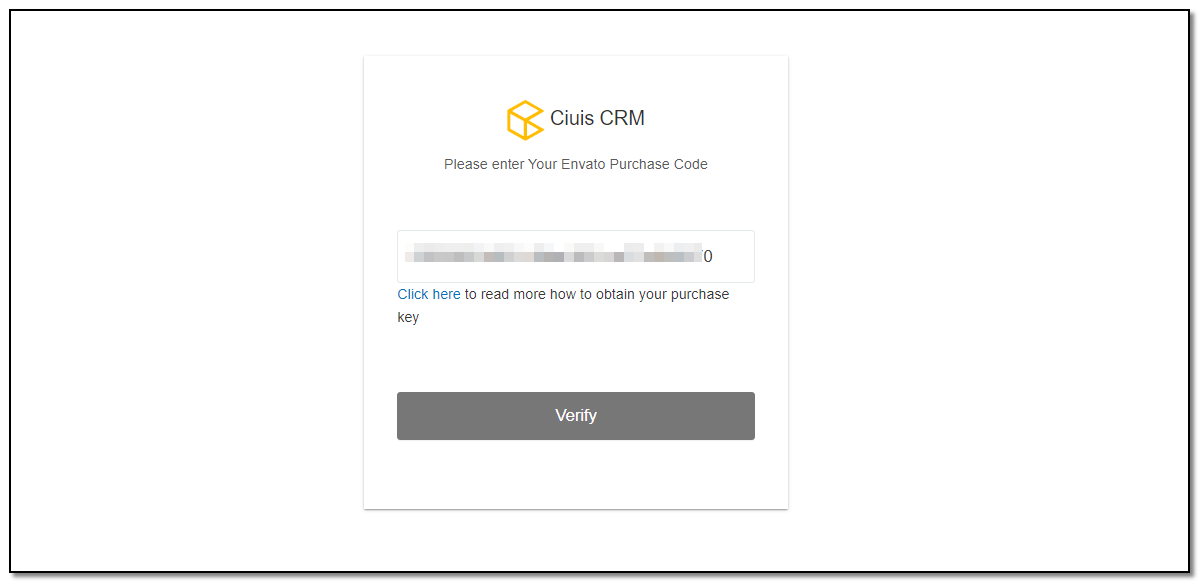Screen dimensions: 1199x582
Task: Click blank space between helper text and Verify
Action: (576, 359)
